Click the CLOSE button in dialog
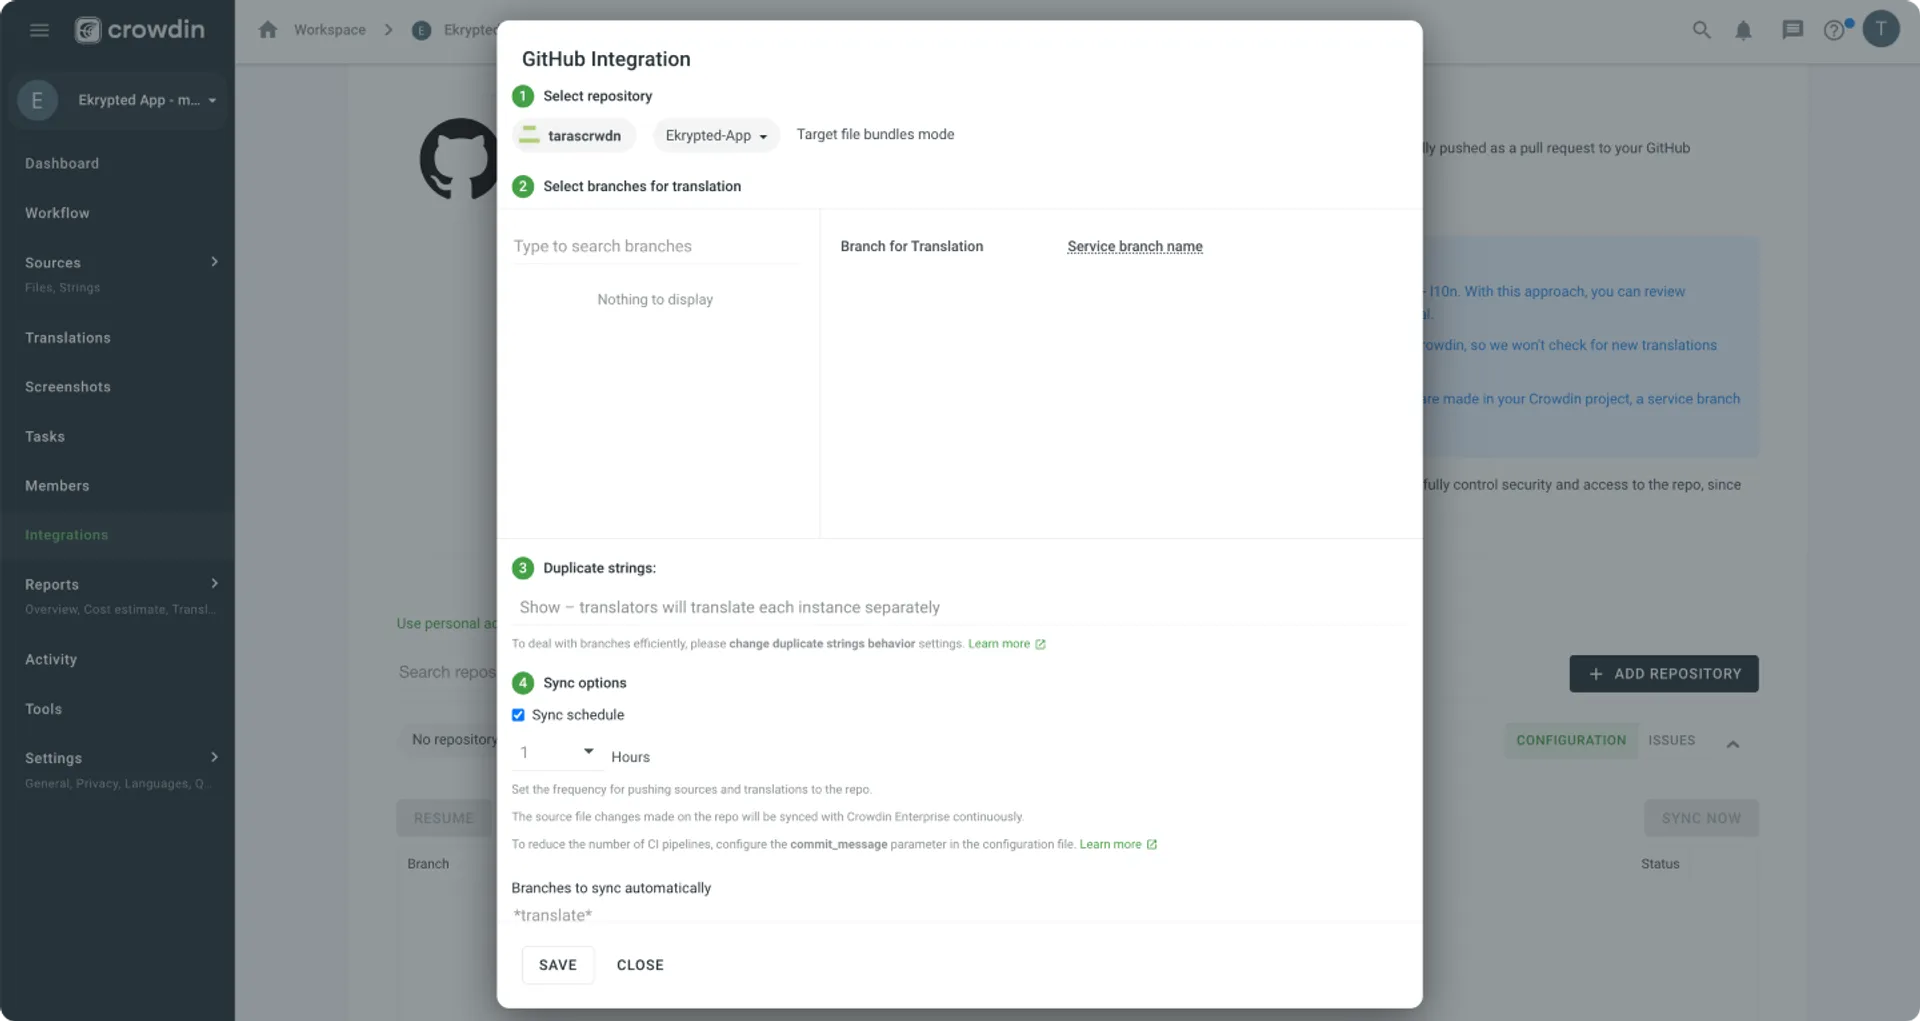The image size is (1920, 1021). pos(640,965)
